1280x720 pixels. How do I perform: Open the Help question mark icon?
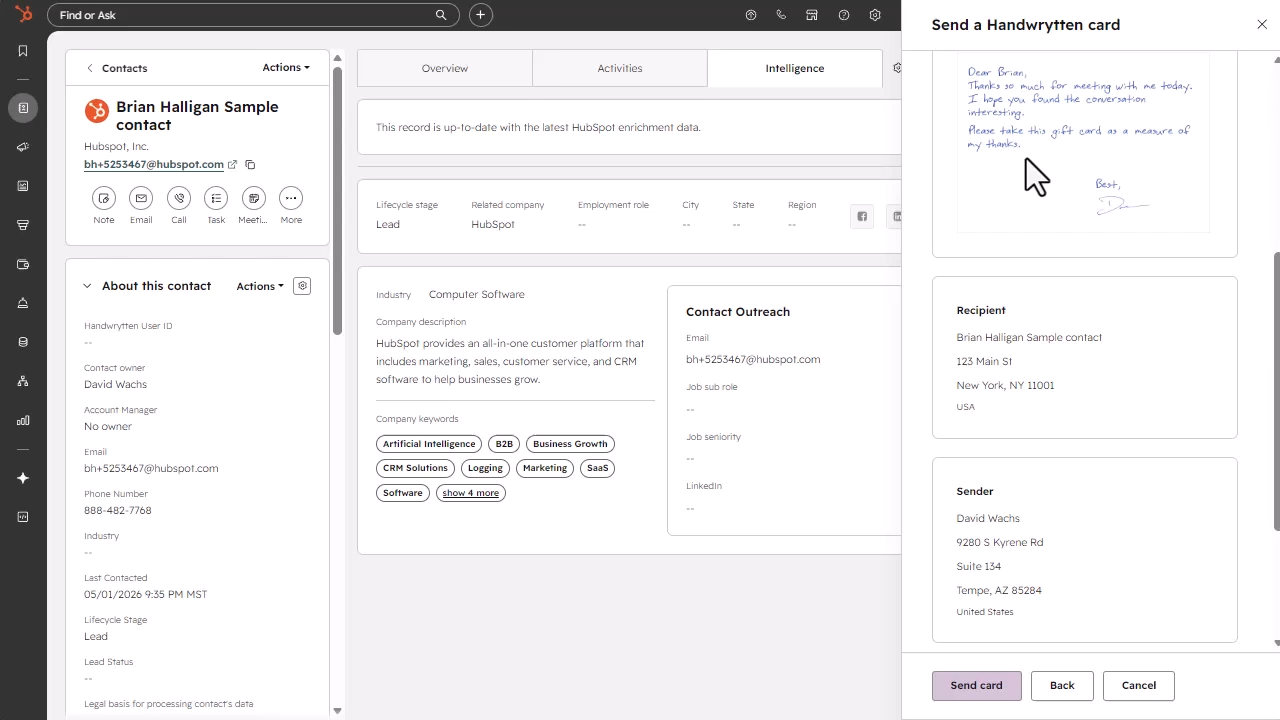tap(844, 15)
